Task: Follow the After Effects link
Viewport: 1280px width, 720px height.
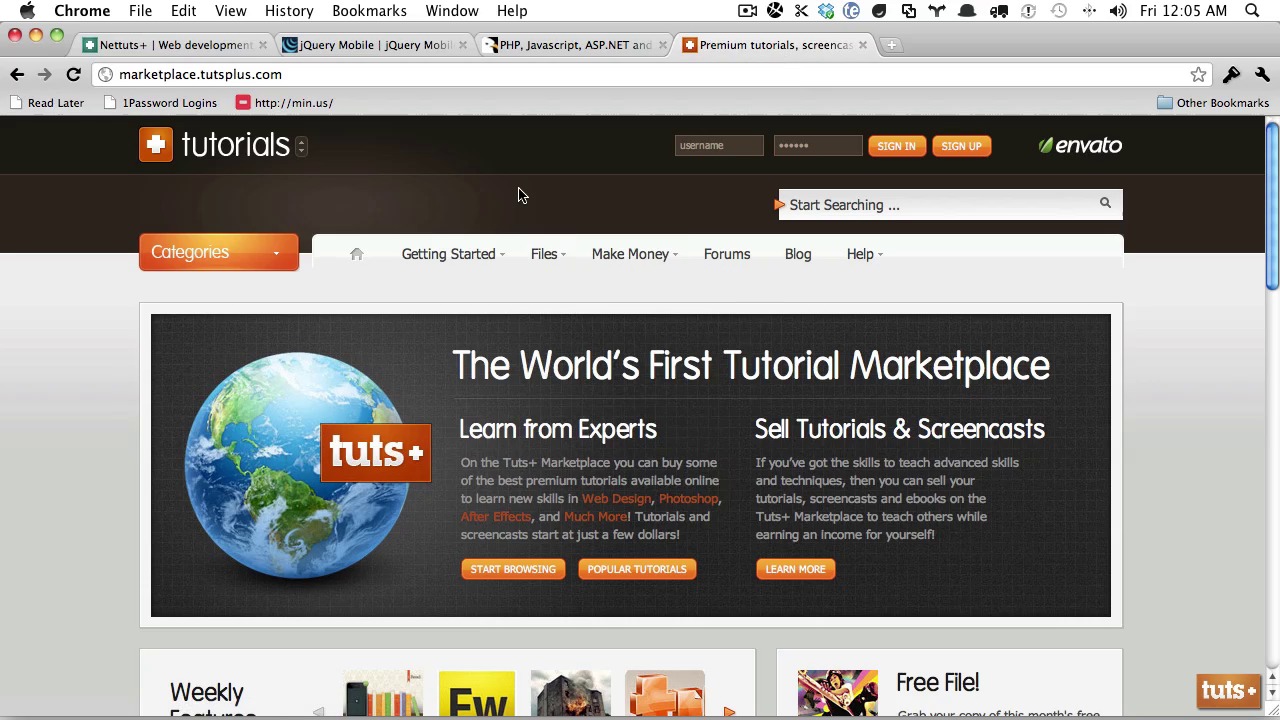Action: pyautogui.click(x=496, y=516)
